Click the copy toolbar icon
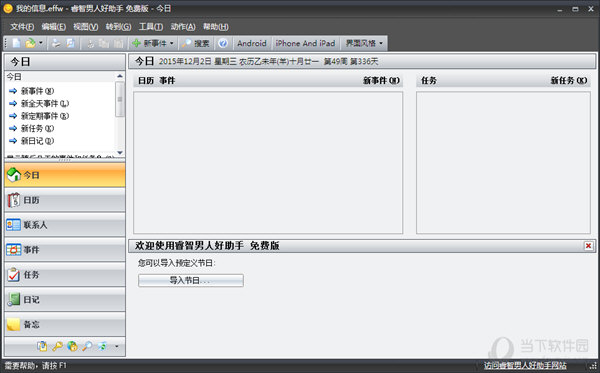Image resolution: width=600 pixels, height=373 pixels. coord(104,43)
